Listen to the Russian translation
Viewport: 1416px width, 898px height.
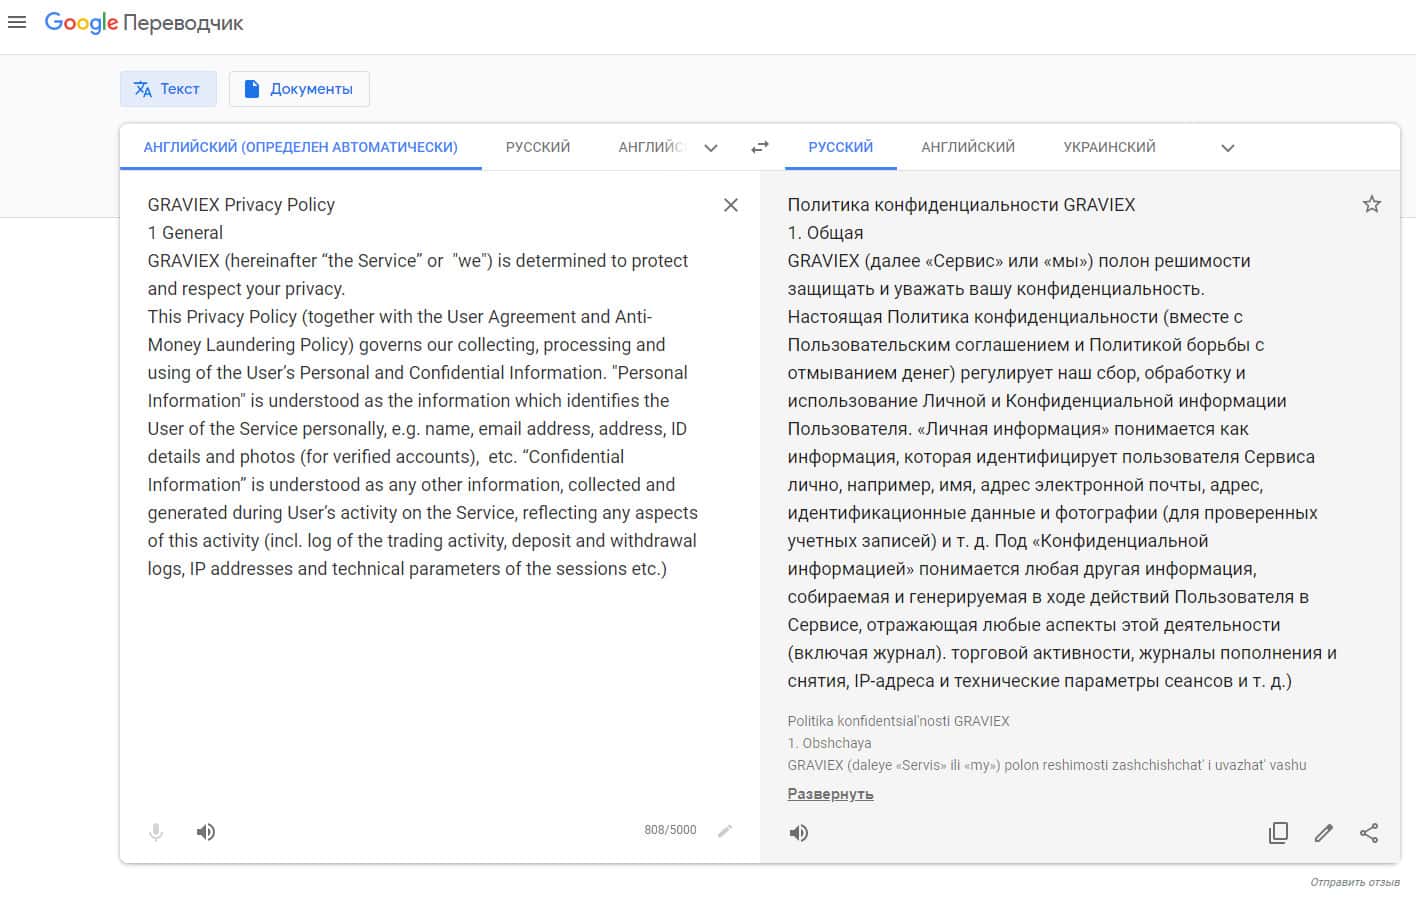click(799, 833)
